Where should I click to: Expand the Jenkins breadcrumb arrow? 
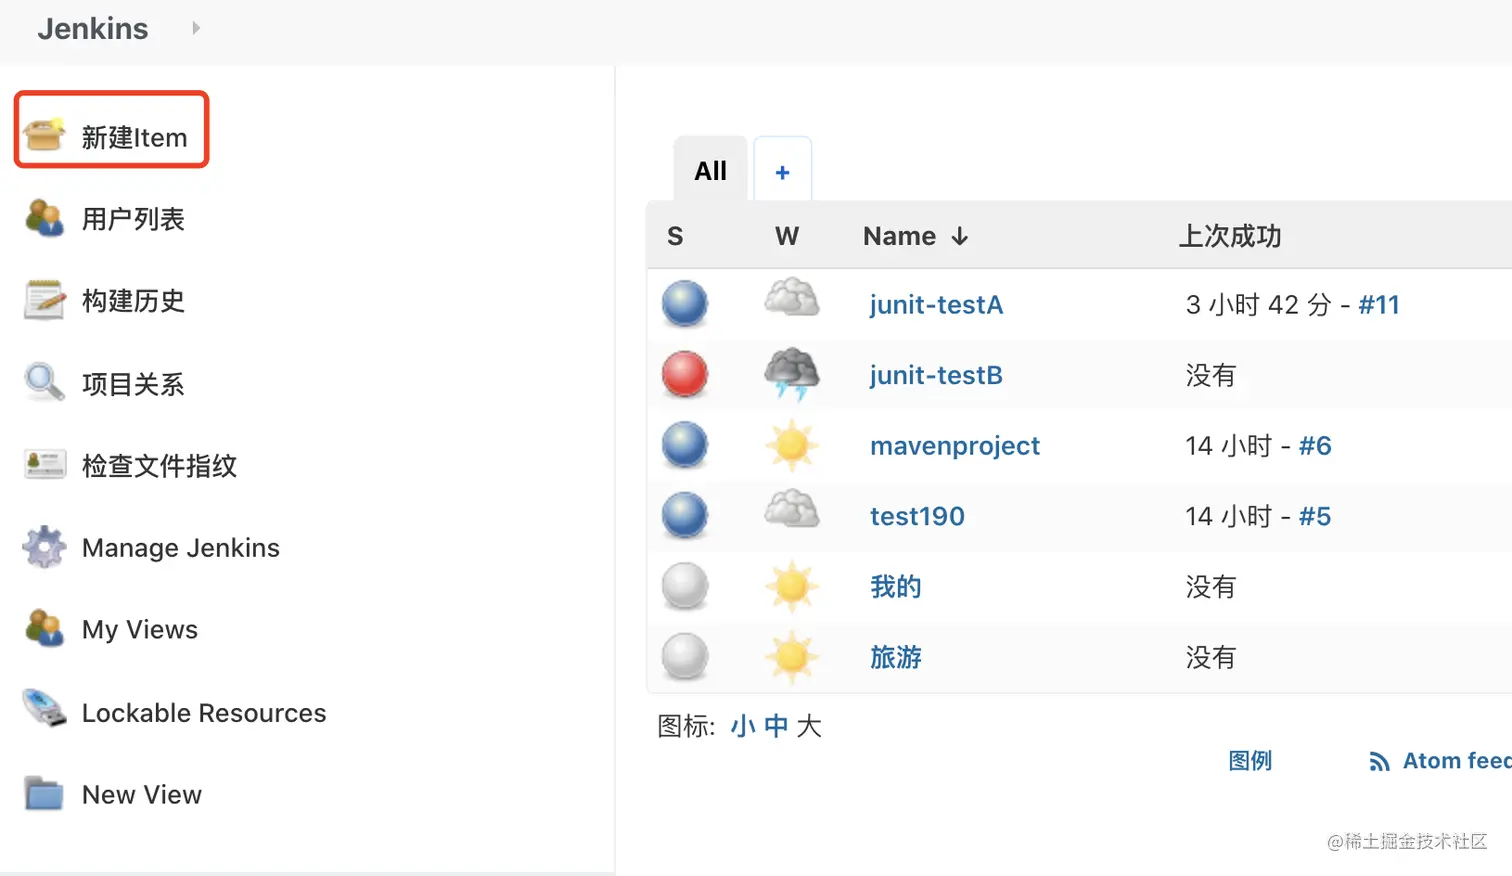[x=196, y=28]
